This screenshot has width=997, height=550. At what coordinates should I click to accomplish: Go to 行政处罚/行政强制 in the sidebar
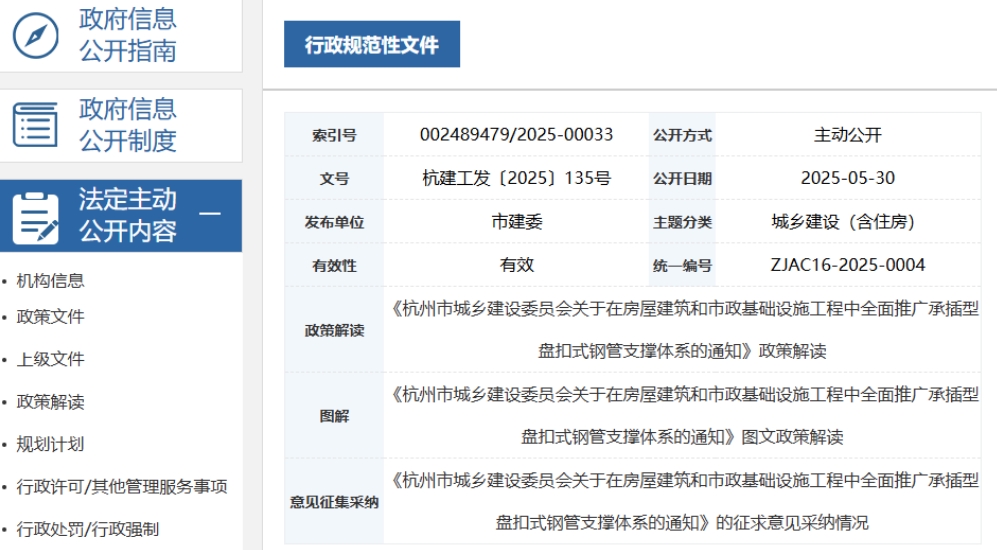point(87,529)
